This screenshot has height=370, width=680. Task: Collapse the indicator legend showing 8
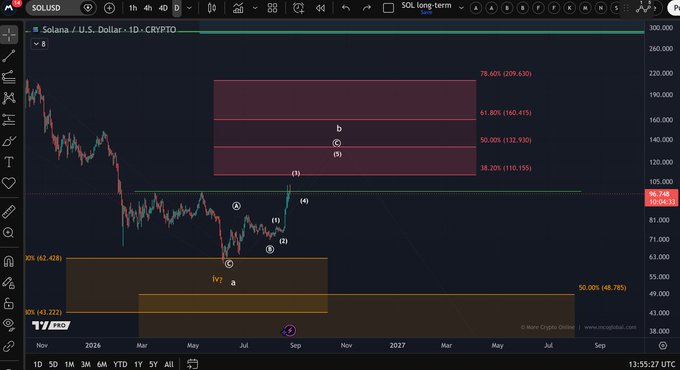pyautogui.click(x=39, y=44)
